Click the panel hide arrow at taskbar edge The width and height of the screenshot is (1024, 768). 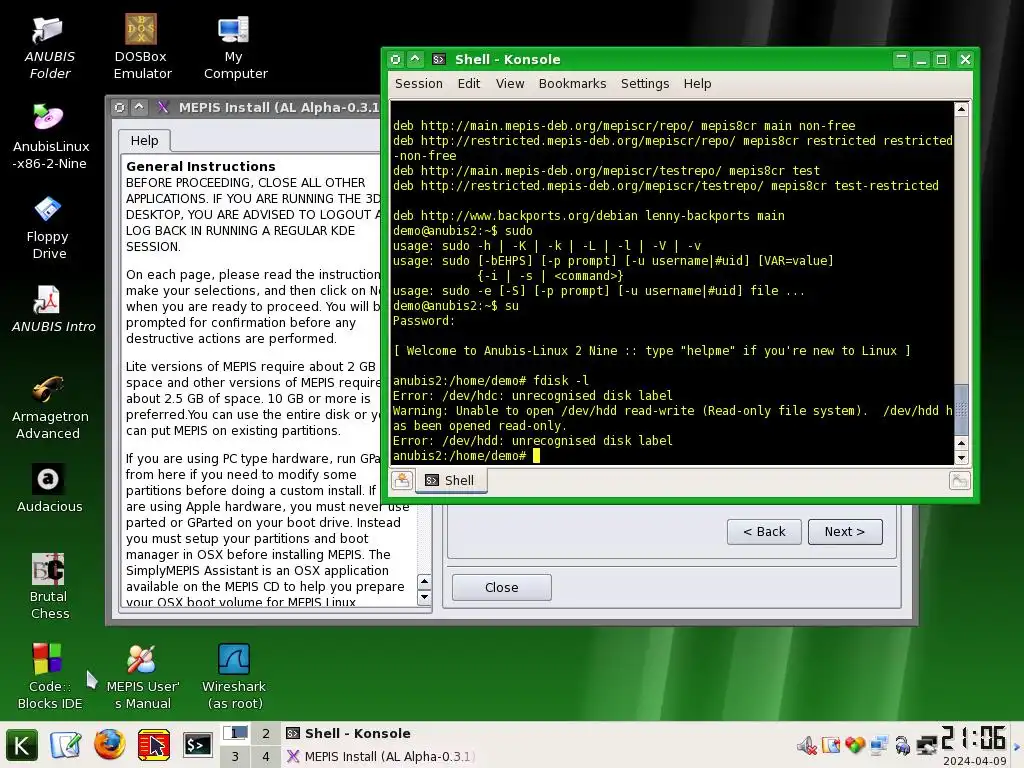click(x=1017, y=746)
